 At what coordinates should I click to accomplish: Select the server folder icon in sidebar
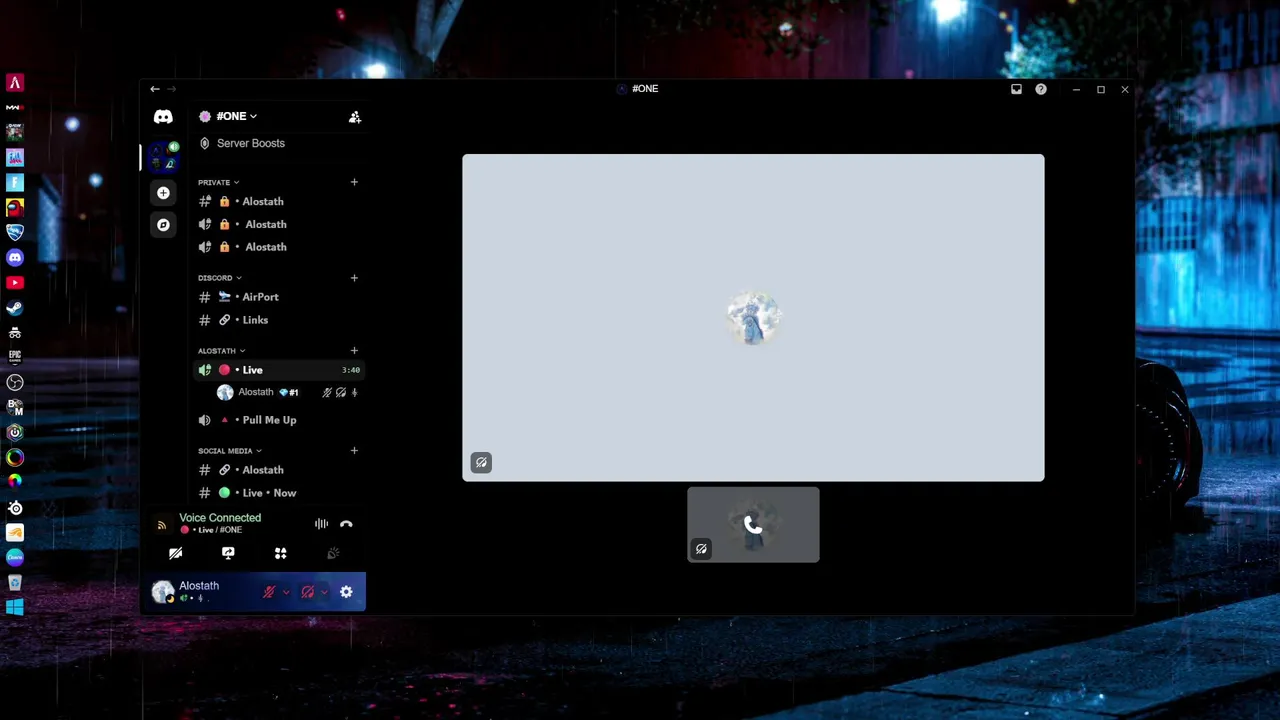coord(163,157)
